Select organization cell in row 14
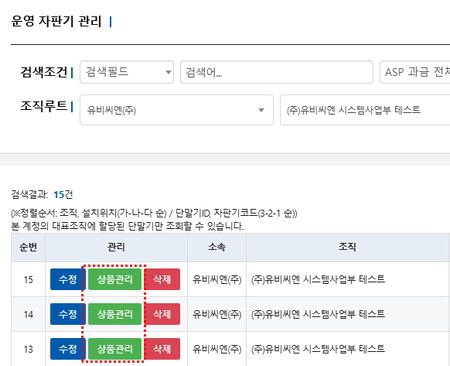 tap(348, 314)
